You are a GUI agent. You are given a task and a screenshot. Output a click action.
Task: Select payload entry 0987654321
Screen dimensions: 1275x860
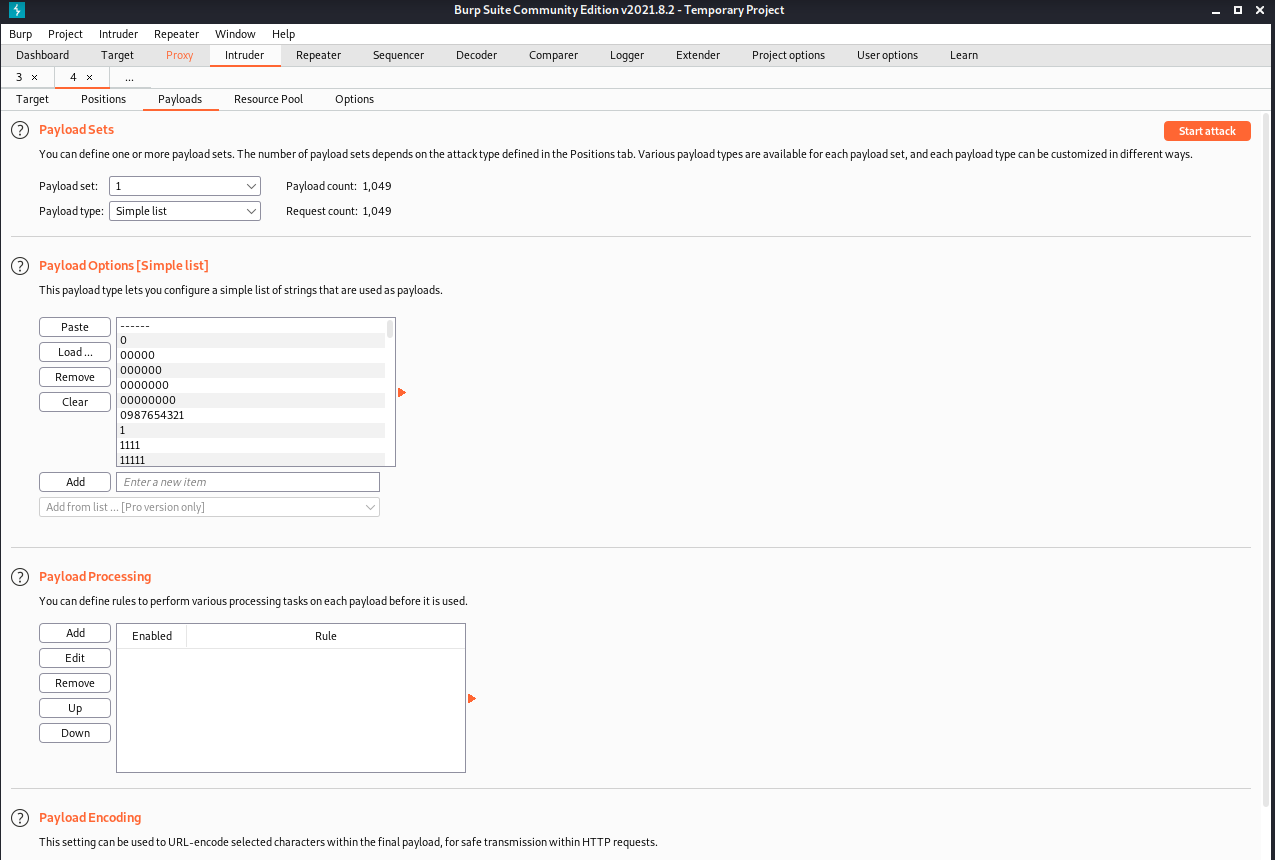[250, 415]
